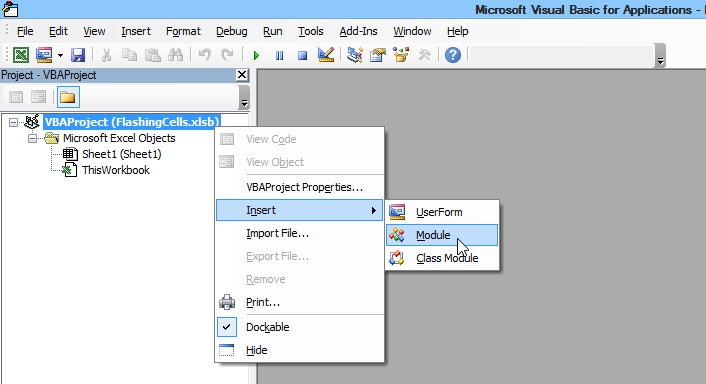Expand Insert submenu in context menu
706x384 pixels.
click(299, 210)
